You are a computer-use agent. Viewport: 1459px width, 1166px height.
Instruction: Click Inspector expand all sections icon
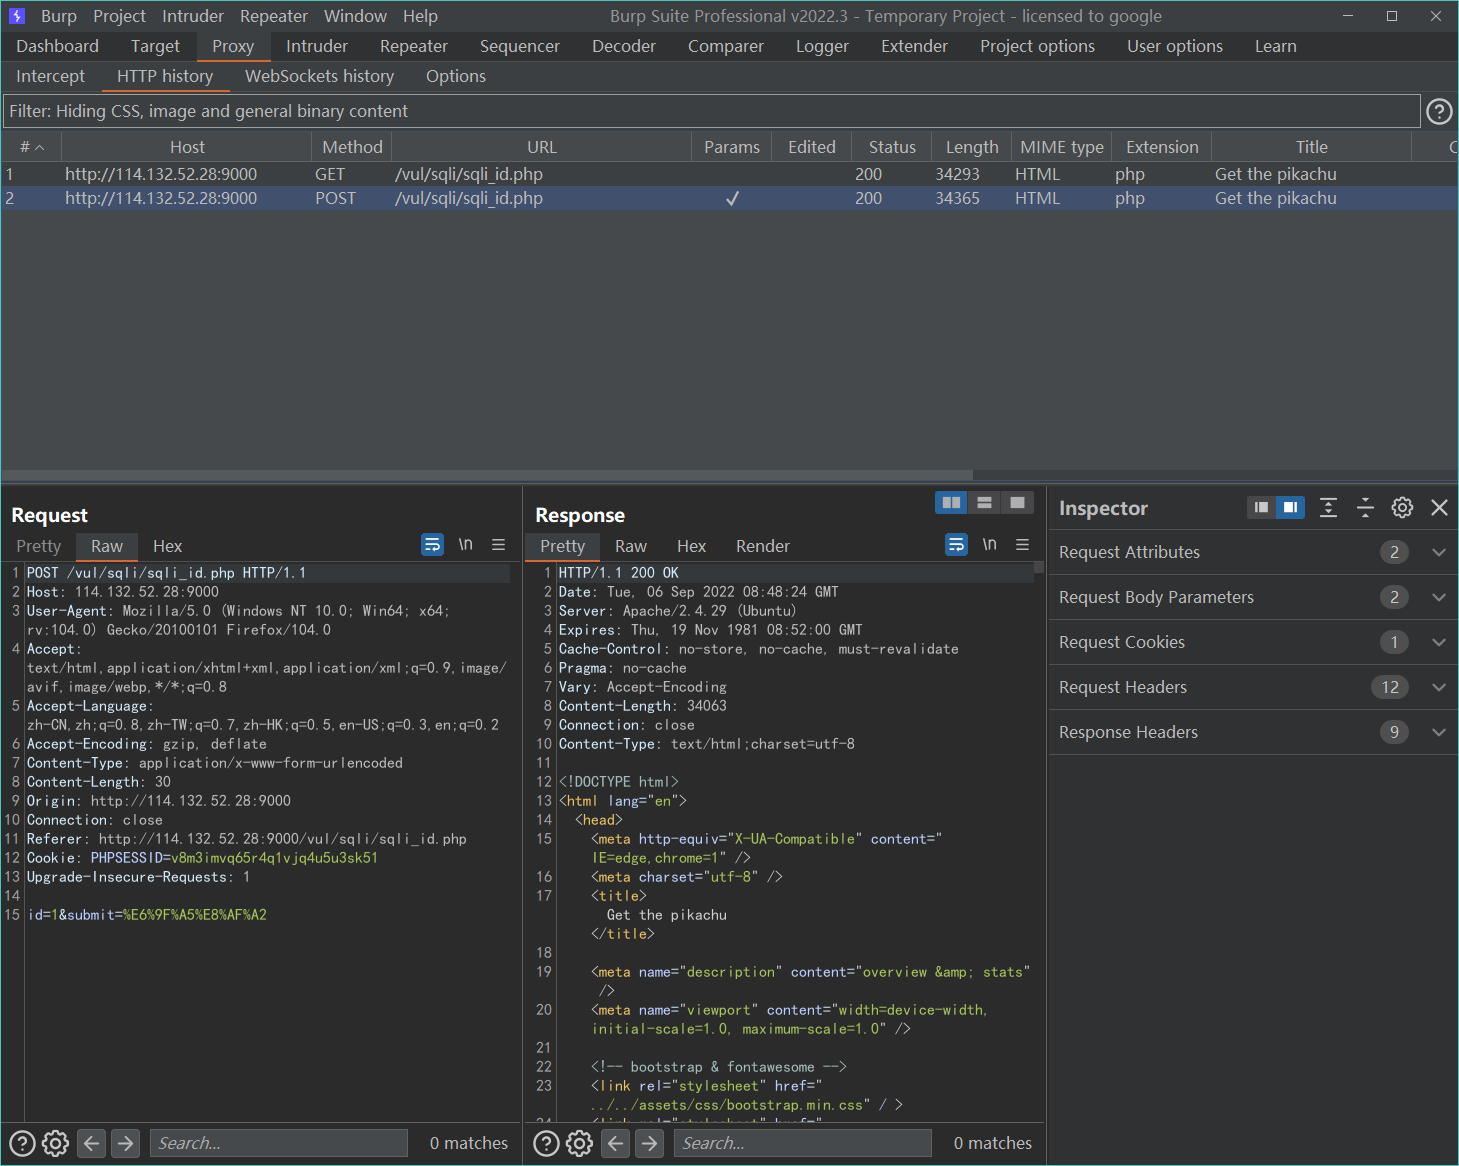pos(1328,508)
